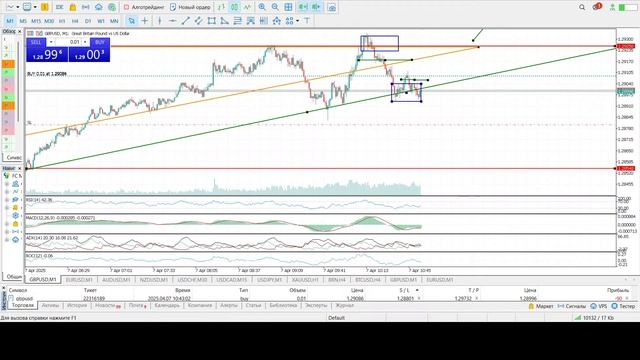Switch to EURUSD,M1 chart tab
This screenshot has width=640, height=360.
tap(79, 280)
